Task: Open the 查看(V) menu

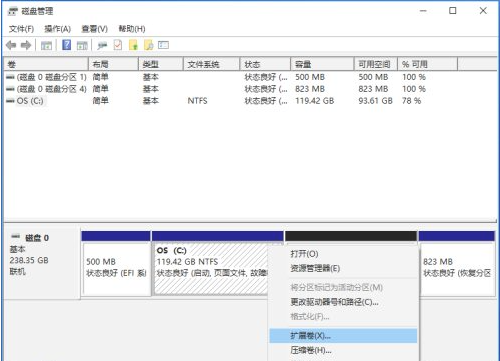Action: click(95, 29)
